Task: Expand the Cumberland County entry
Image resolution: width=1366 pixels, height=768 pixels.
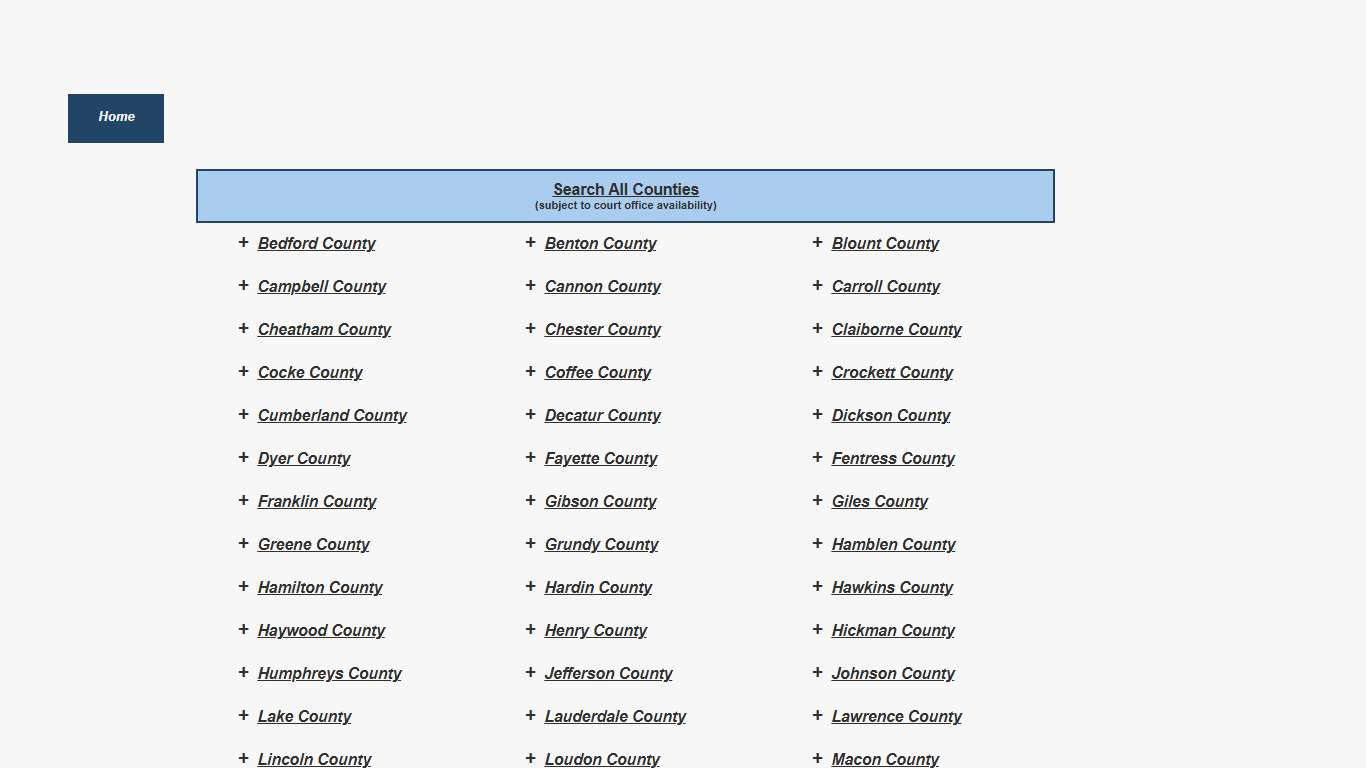Action: point(244,415)
